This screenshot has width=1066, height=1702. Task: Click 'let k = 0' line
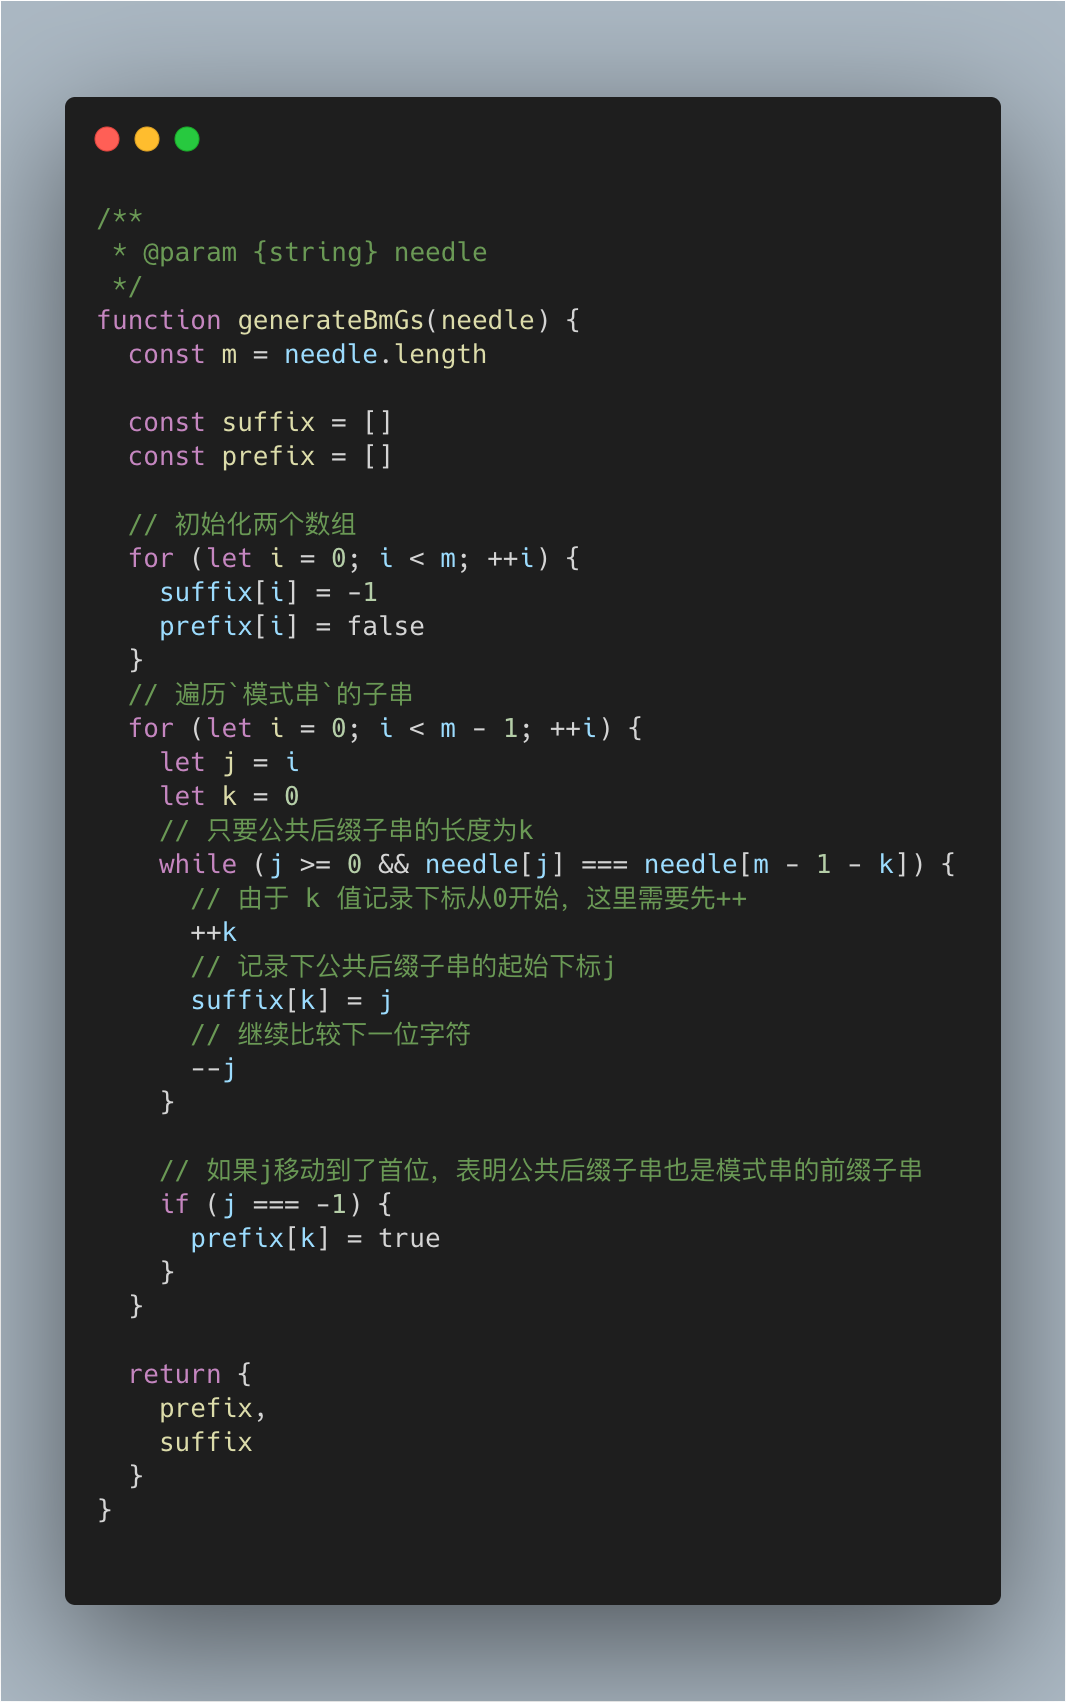pyautogui.click(x=229, y=796)
